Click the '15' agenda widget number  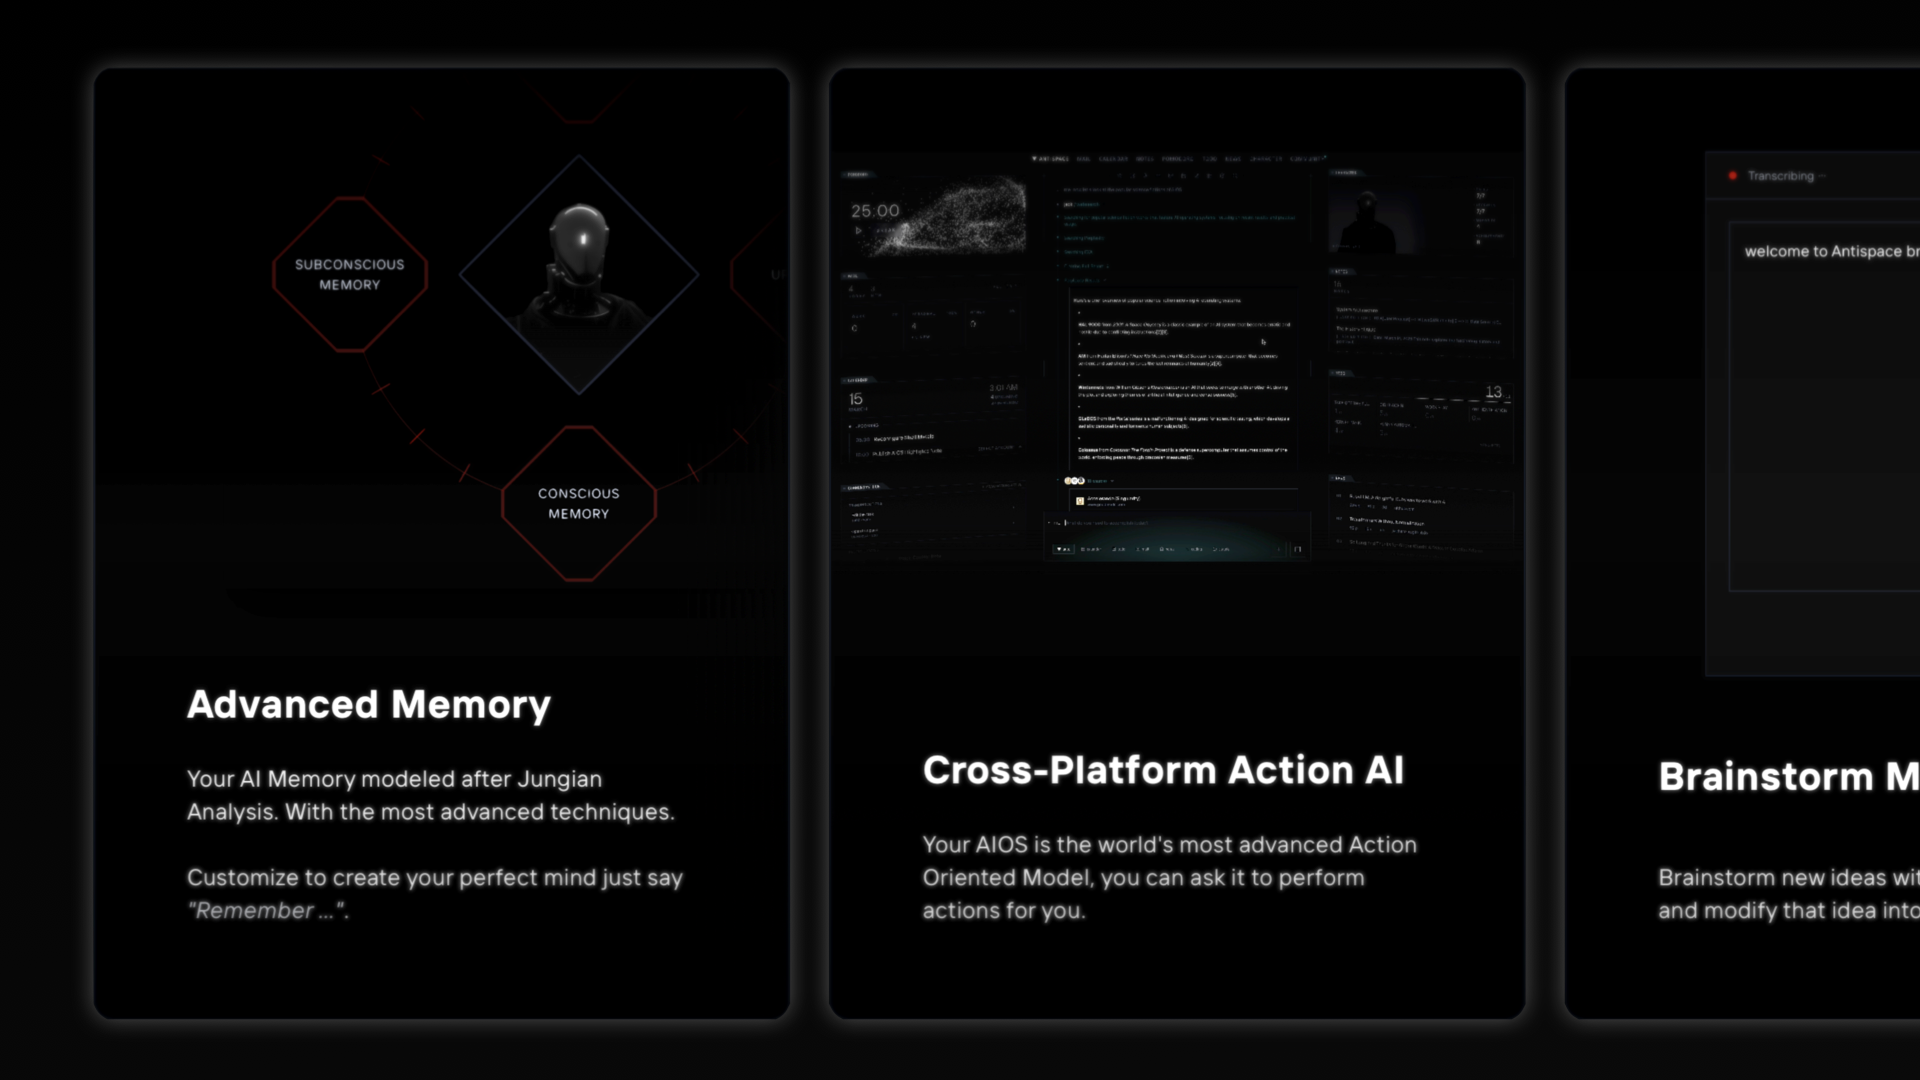tap(856, 399)
